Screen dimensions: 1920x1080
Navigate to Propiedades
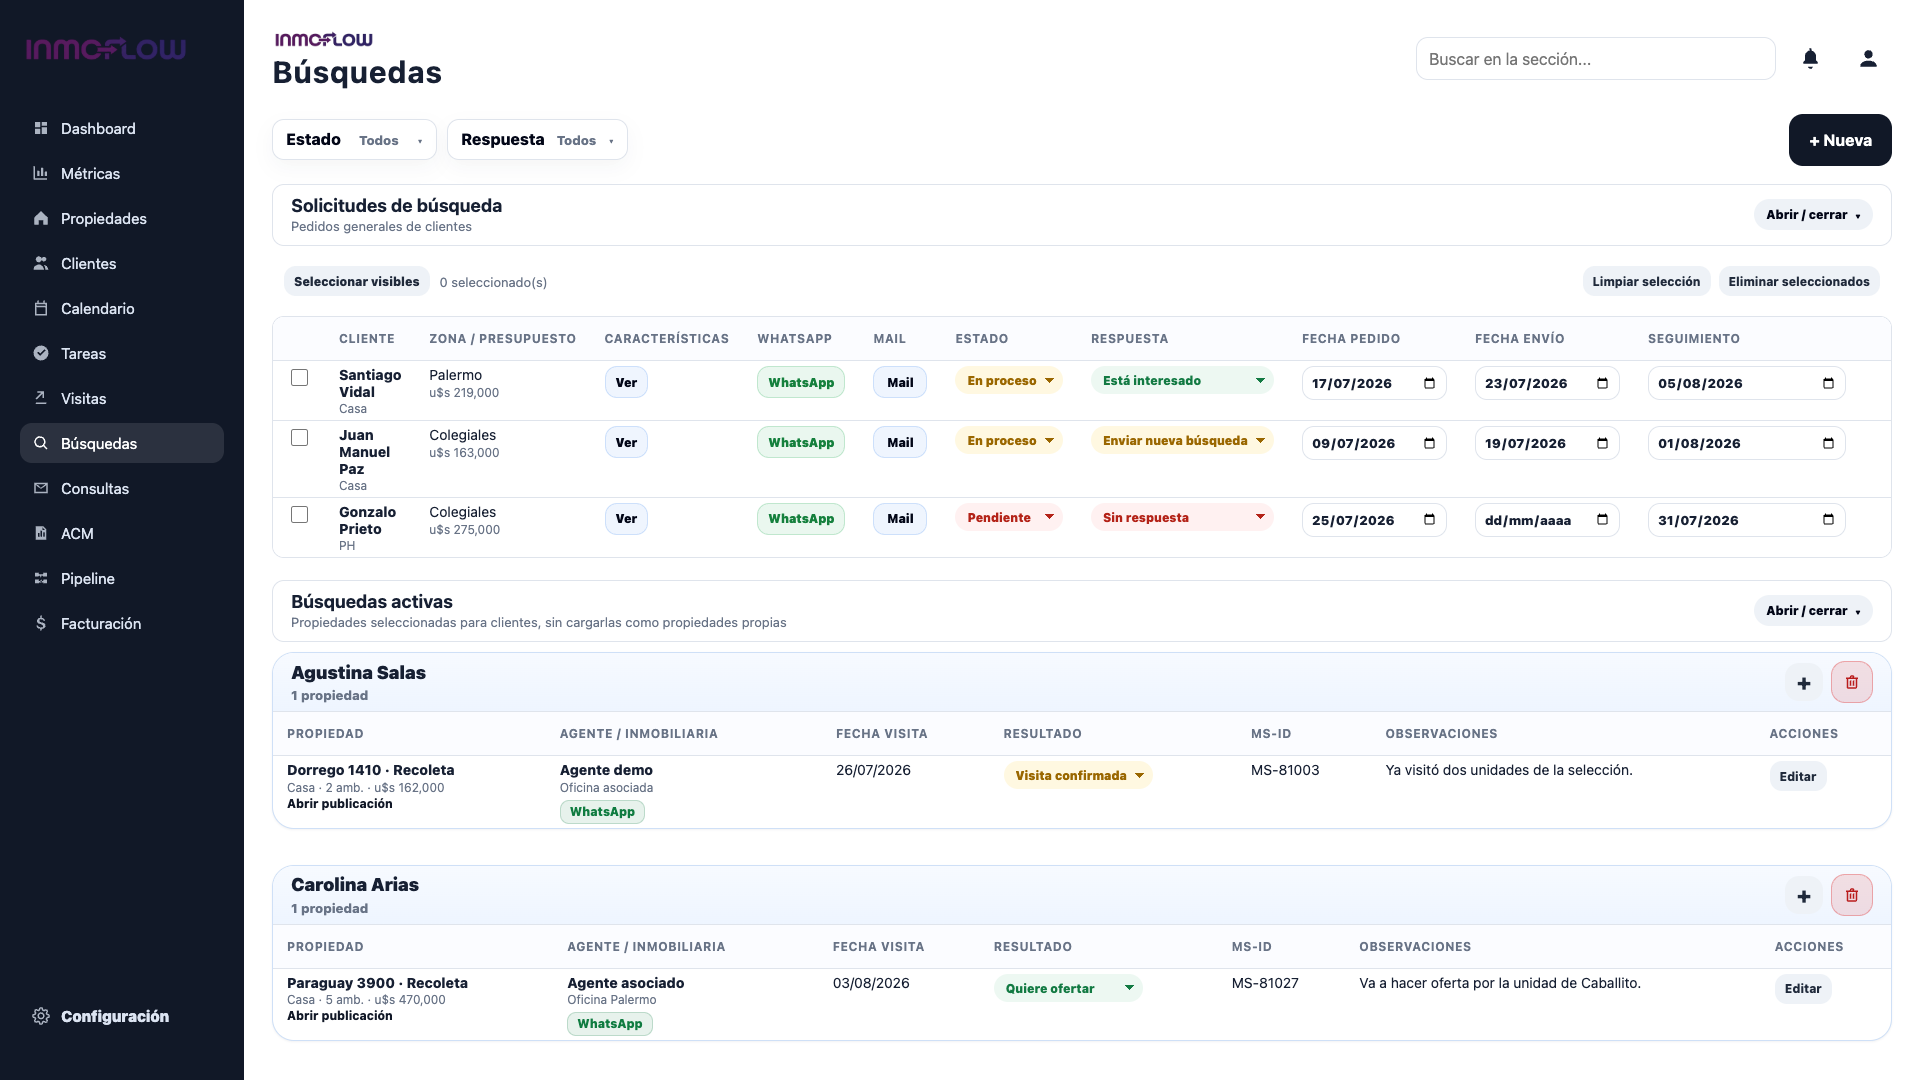122,218
